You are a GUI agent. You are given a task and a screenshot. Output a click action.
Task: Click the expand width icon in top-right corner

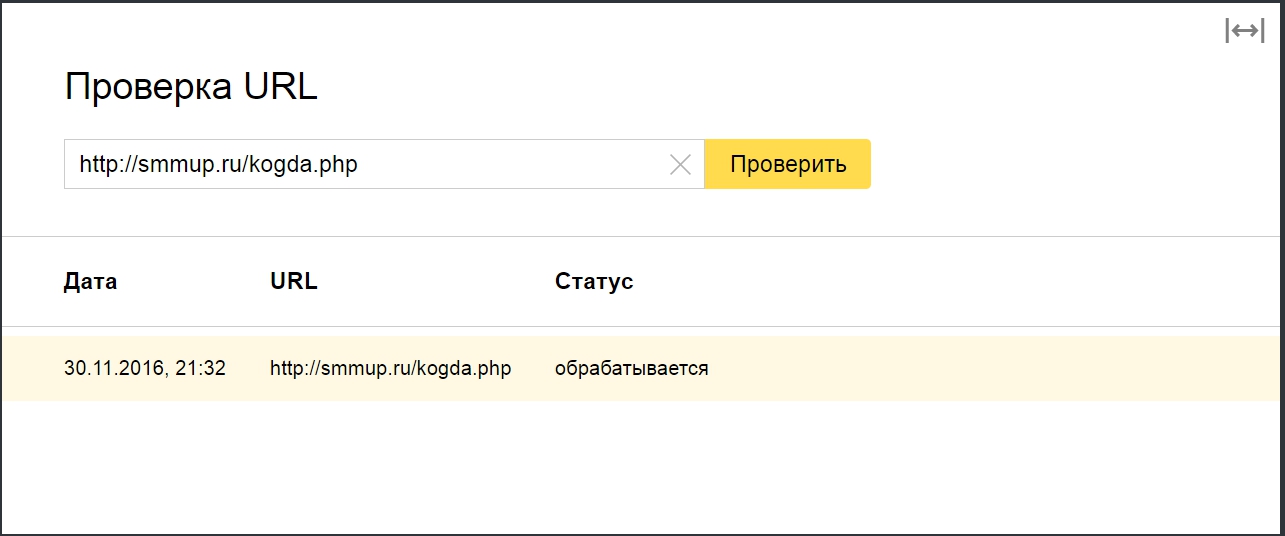1244,31
